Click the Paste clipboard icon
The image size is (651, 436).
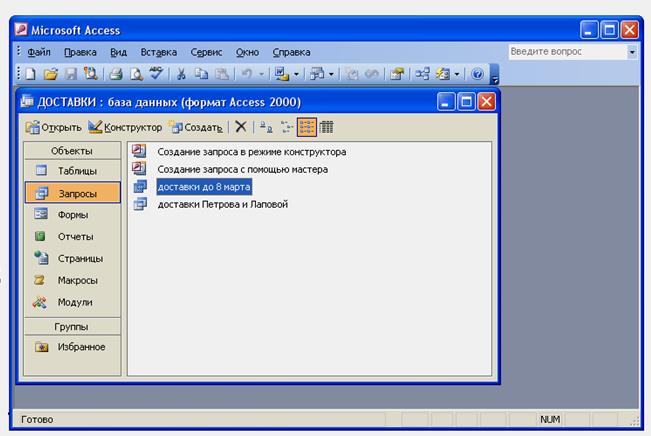222,74
